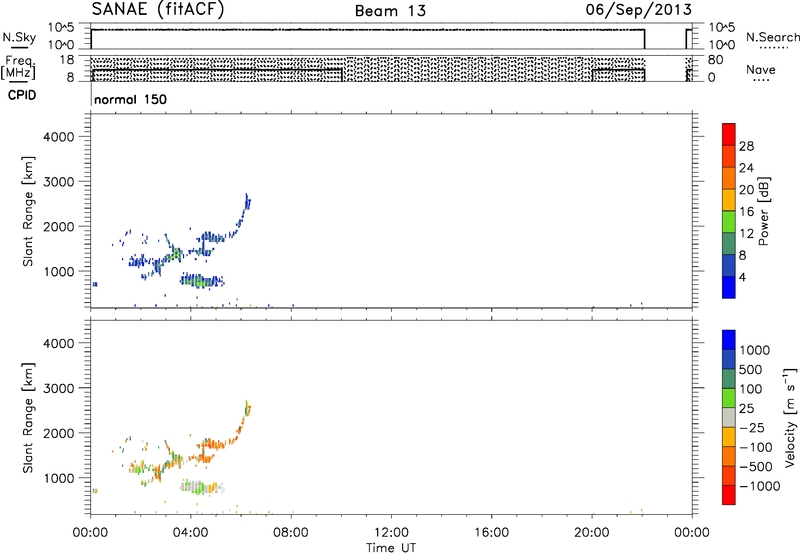
Task: Click the '20' tick on Power colorbar
Action: (746, 190)
